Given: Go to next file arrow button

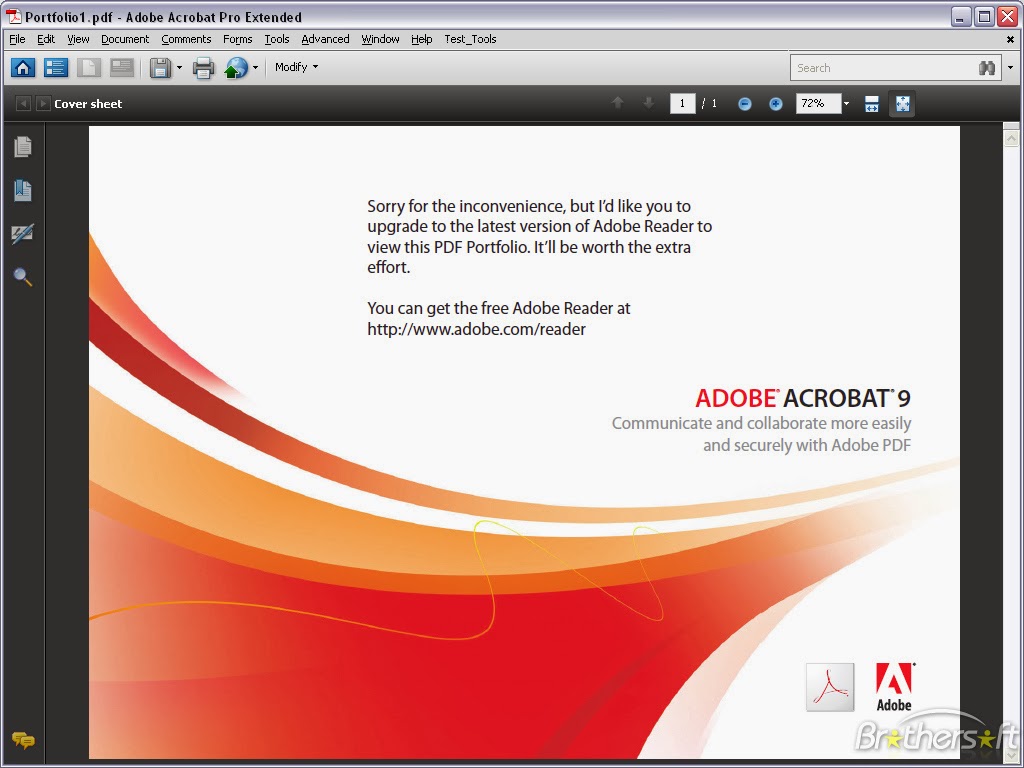Looking at the screenshot, I should click(42, 103).
